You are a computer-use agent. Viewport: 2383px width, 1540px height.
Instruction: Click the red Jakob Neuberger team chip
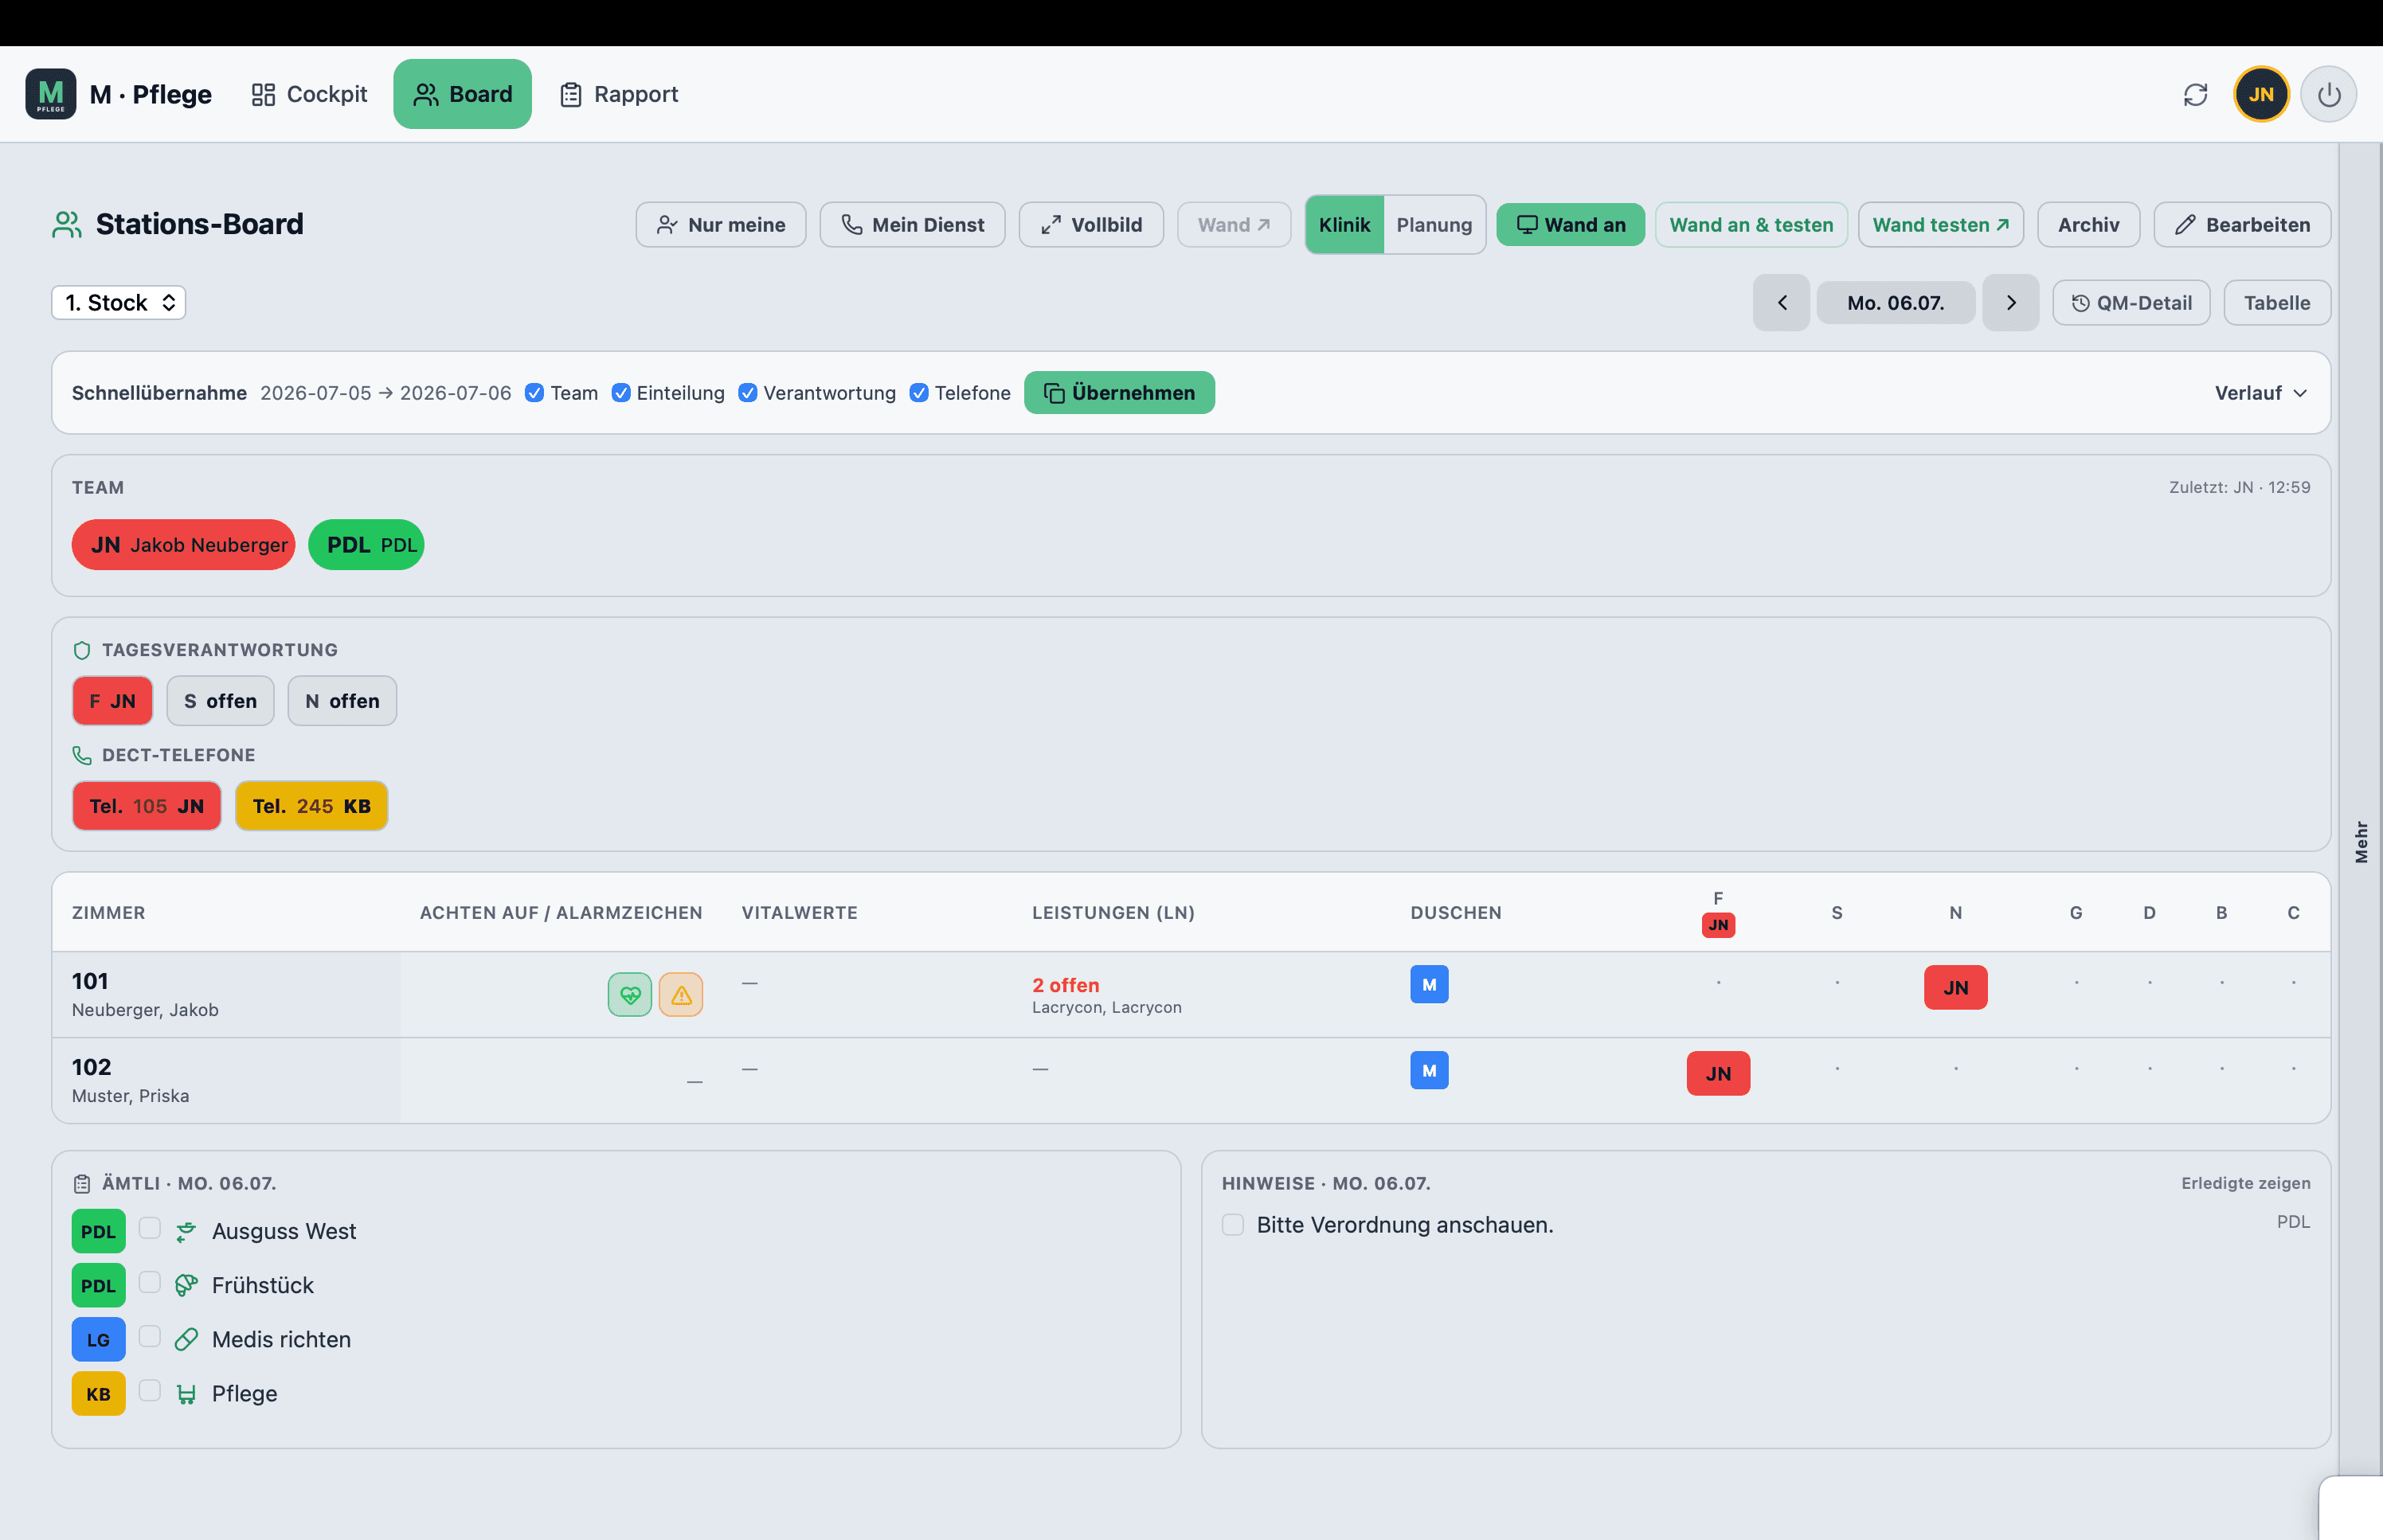click(x=183, y=546)
